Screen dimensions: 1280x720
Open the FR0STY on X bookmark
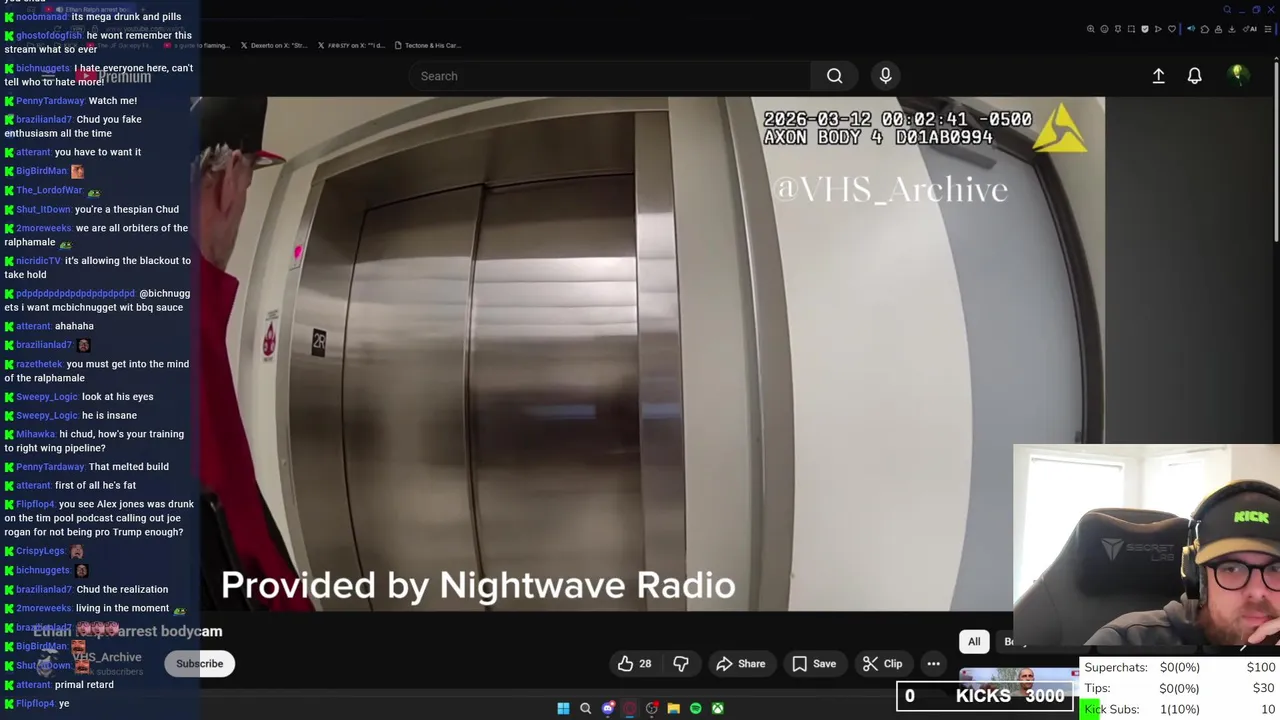tap(351, 45)
